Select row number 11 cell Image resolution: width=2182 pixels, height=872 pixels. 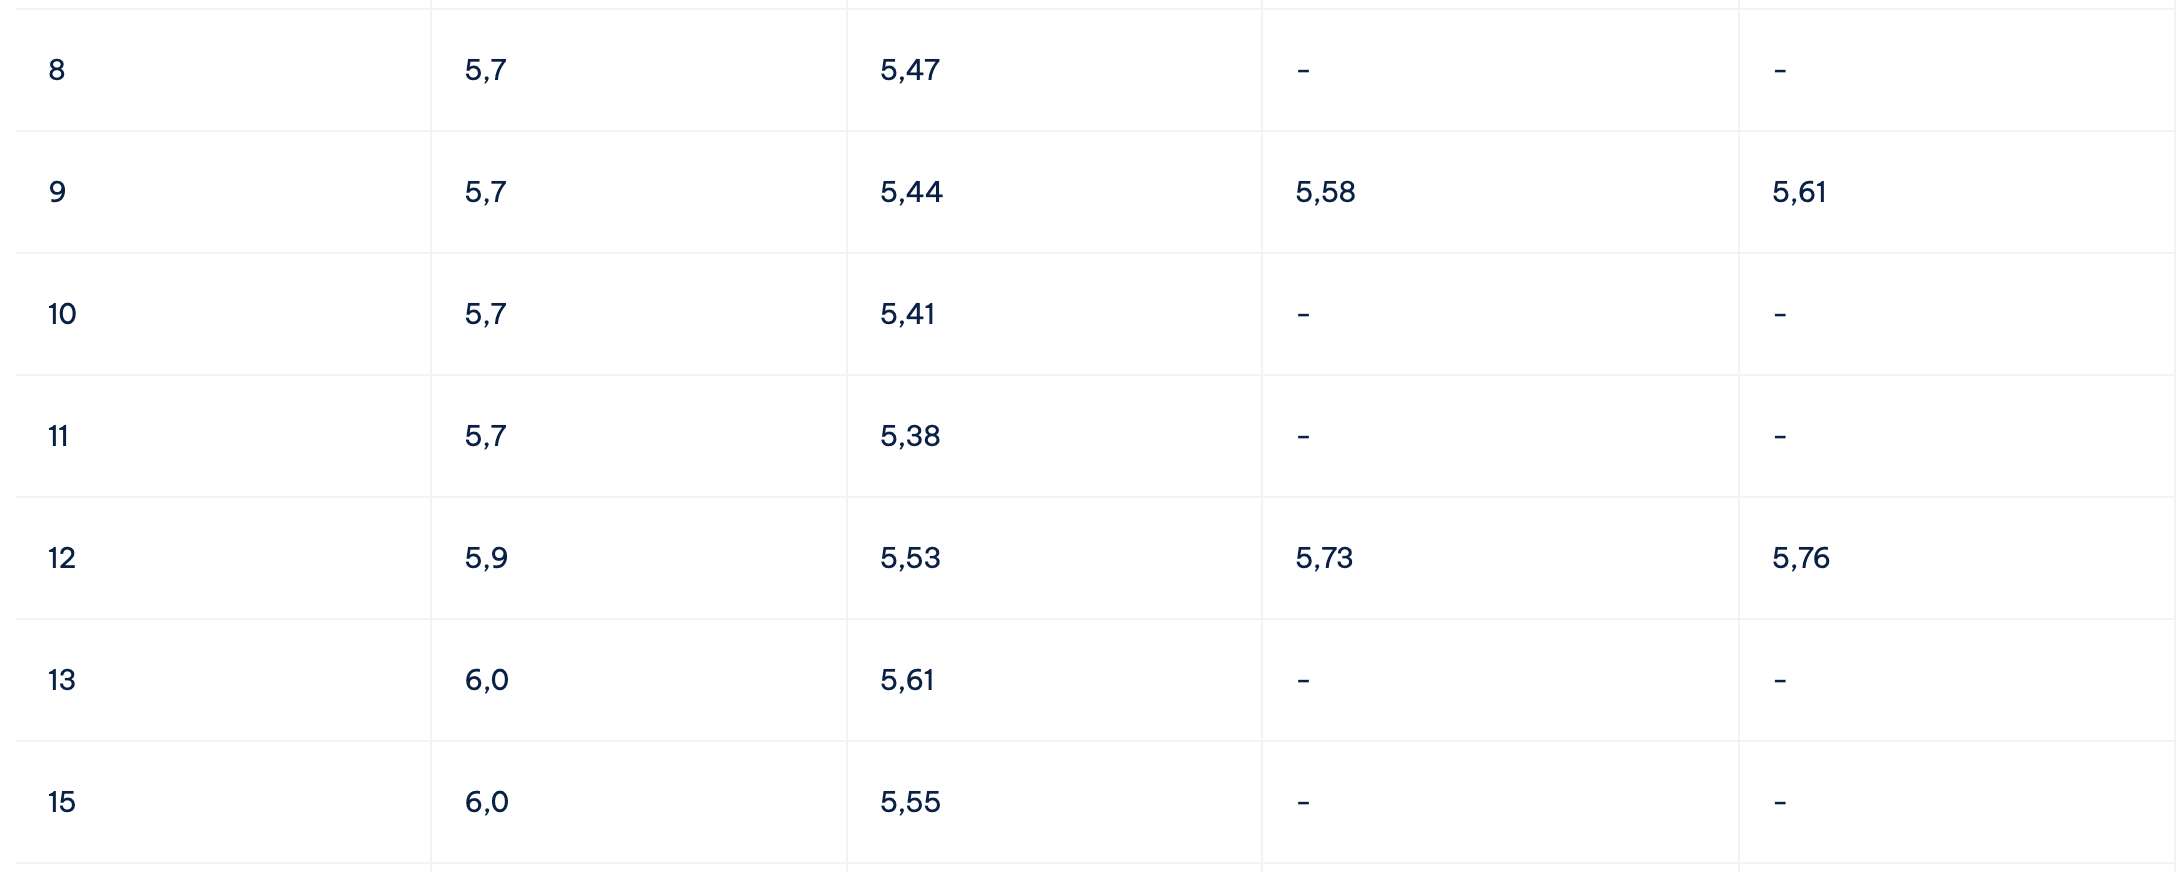point(223,436)
